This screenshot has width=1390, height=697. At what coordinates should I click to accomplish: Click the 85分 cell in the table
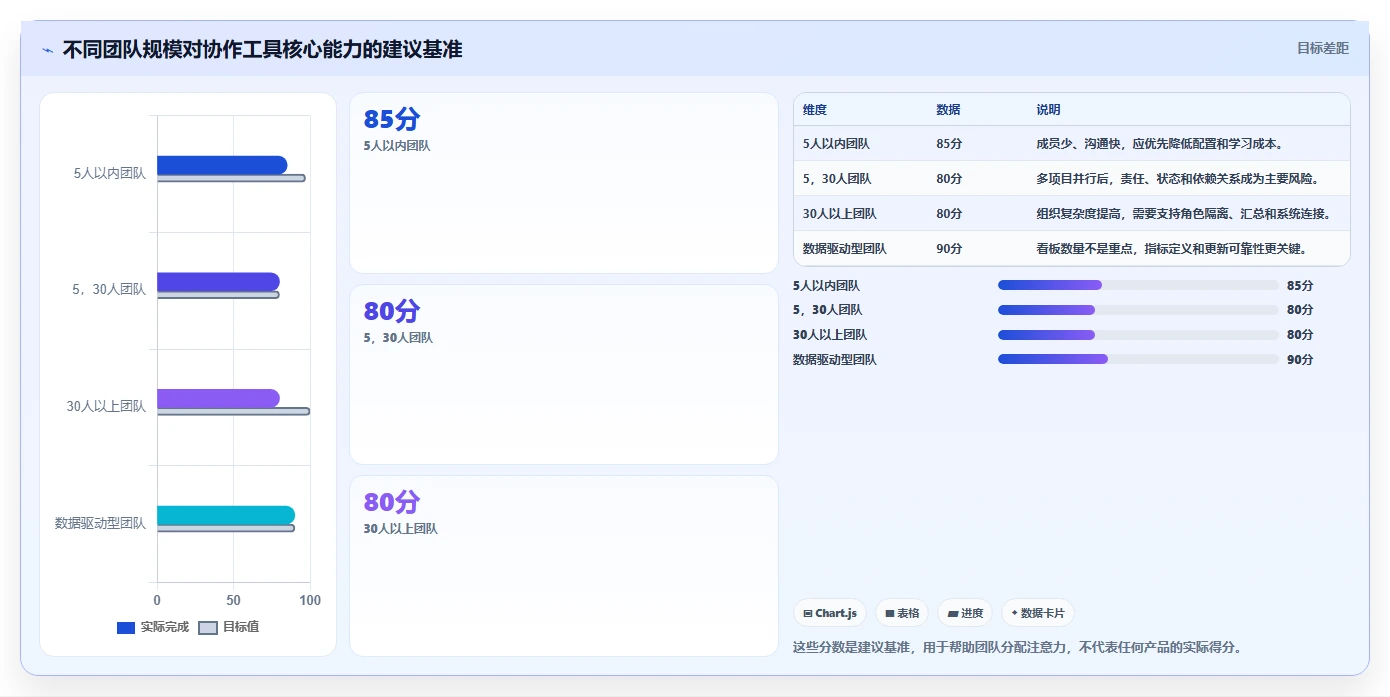pyautogui.click(x=949, y=144)
